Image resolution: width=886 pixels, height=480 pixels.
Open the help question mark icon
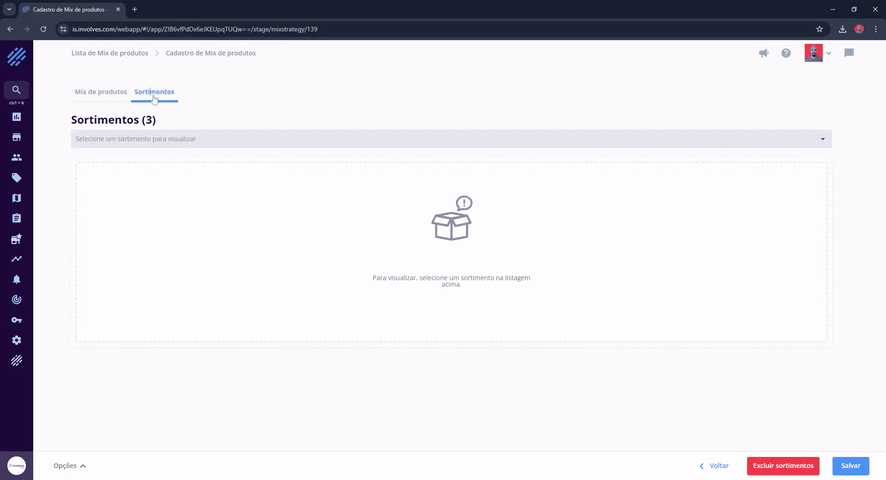tap(786, 53)
